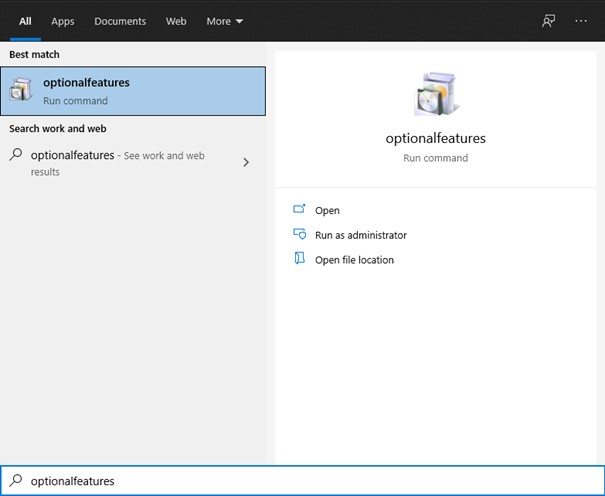
Task: Click the optionalfeatures title in preview pane
Action: (x=436, y=138)
